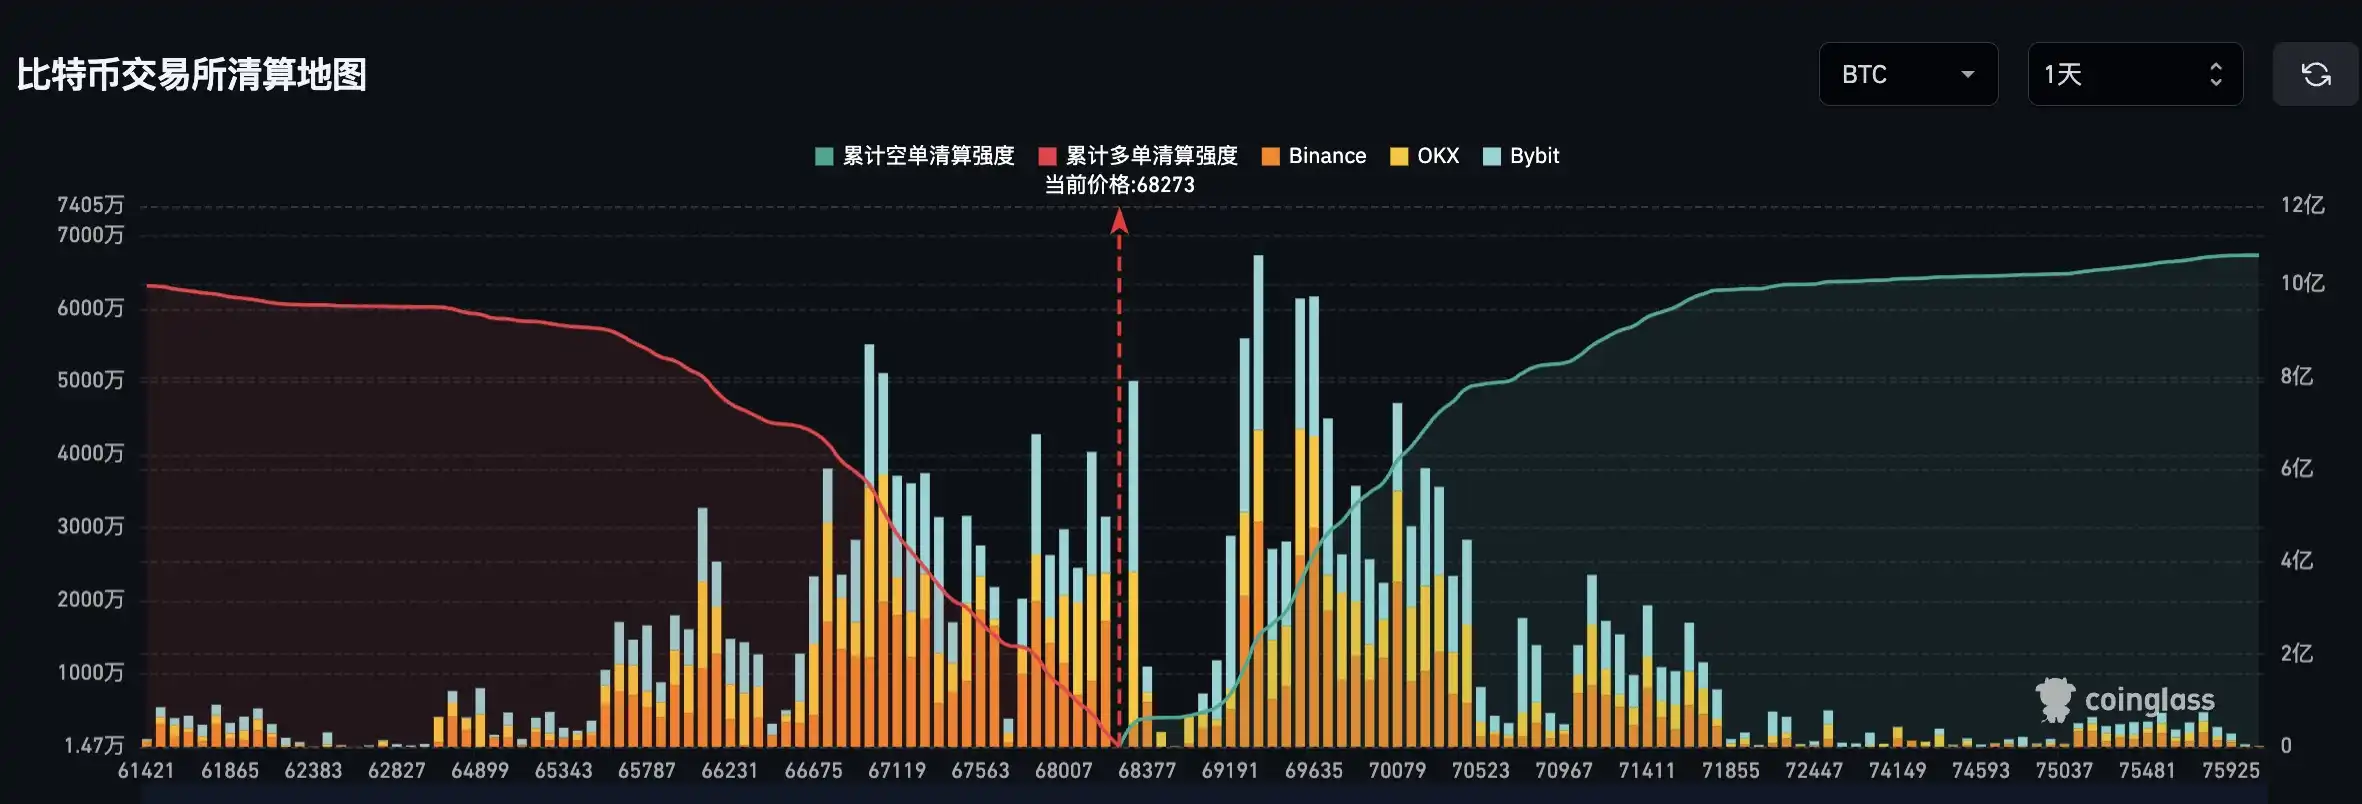Open the 1天 time range selector
Image resolution: width=2362 pixels, height=804 pixels.
point(2134,74)
